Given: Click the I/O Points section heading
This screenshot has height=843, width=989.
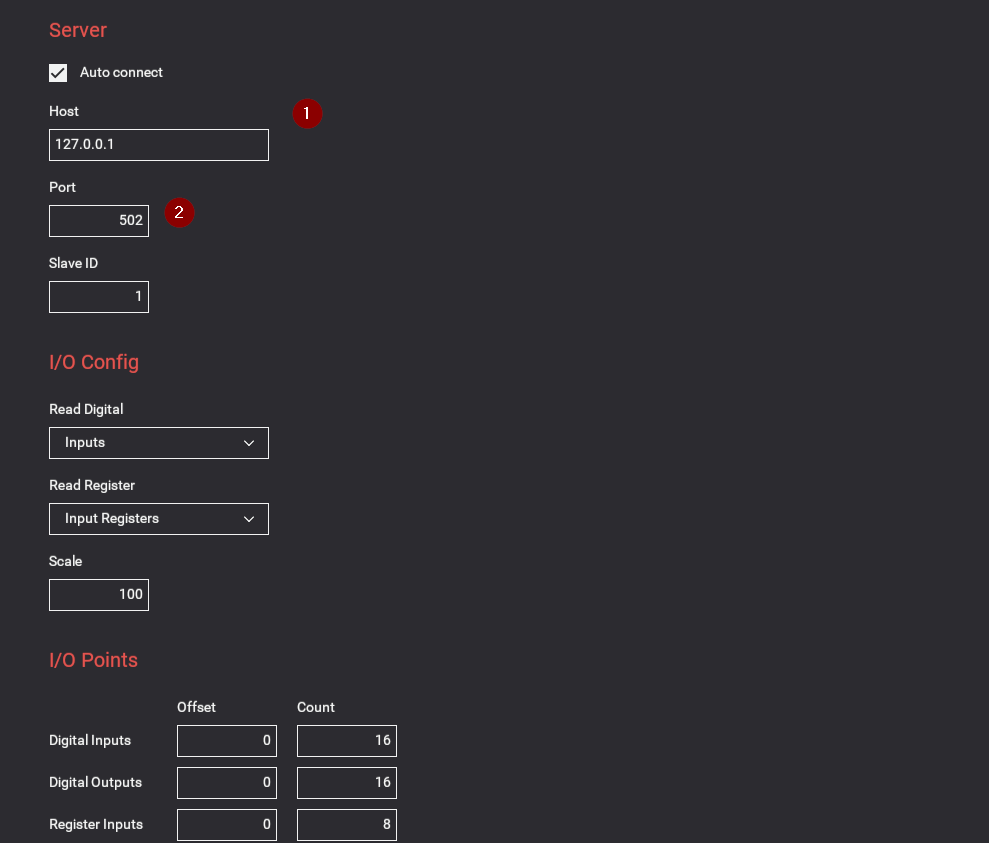Looking at the screenshot, I should coord(93,660).
